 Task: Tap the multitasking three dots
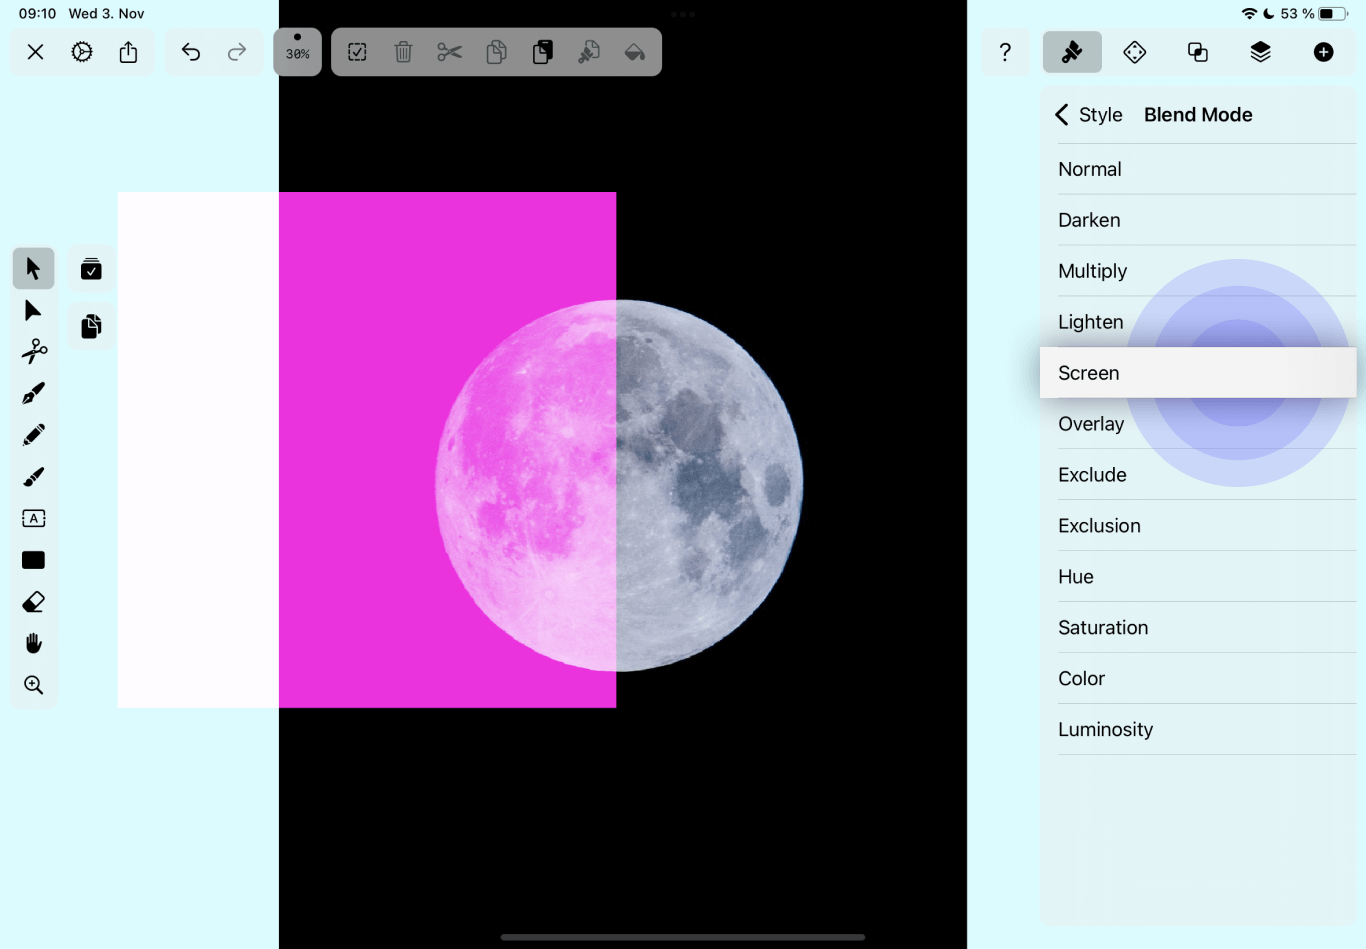pos(683,14)
